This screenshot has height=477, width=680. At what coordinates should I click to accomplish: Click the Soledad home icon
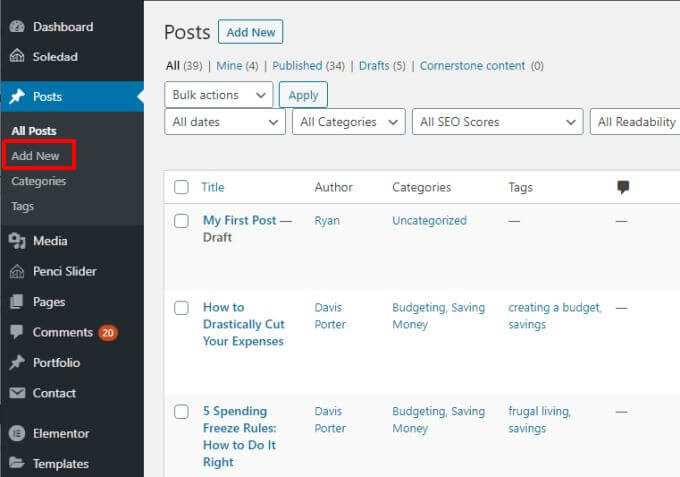pyautogui.click(x=17, y=57)
